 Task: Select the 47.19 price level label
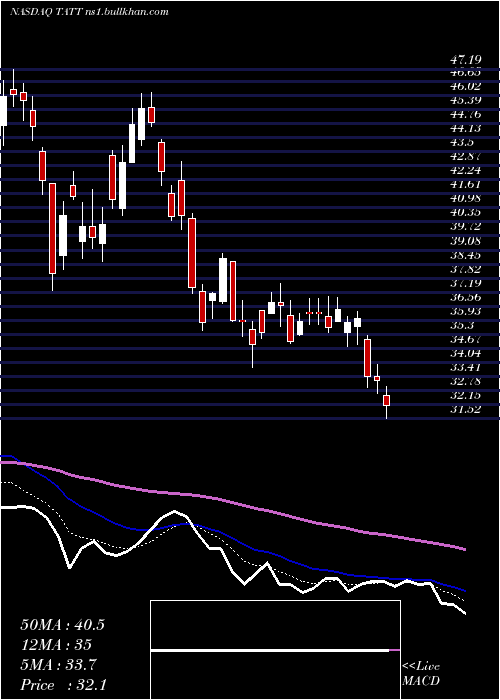[x=465, y=59]
